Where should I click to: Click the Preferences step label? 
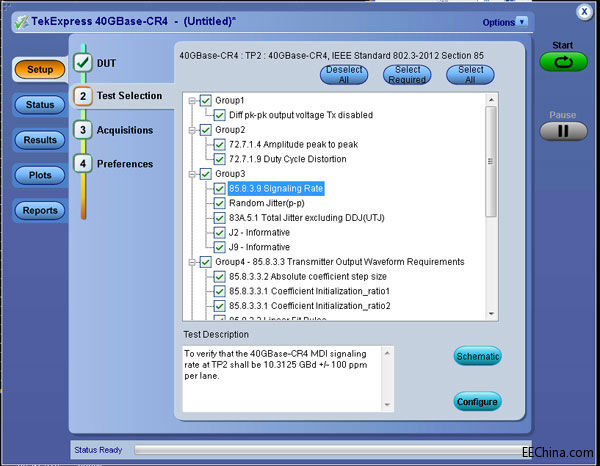(x=125, y=164)
